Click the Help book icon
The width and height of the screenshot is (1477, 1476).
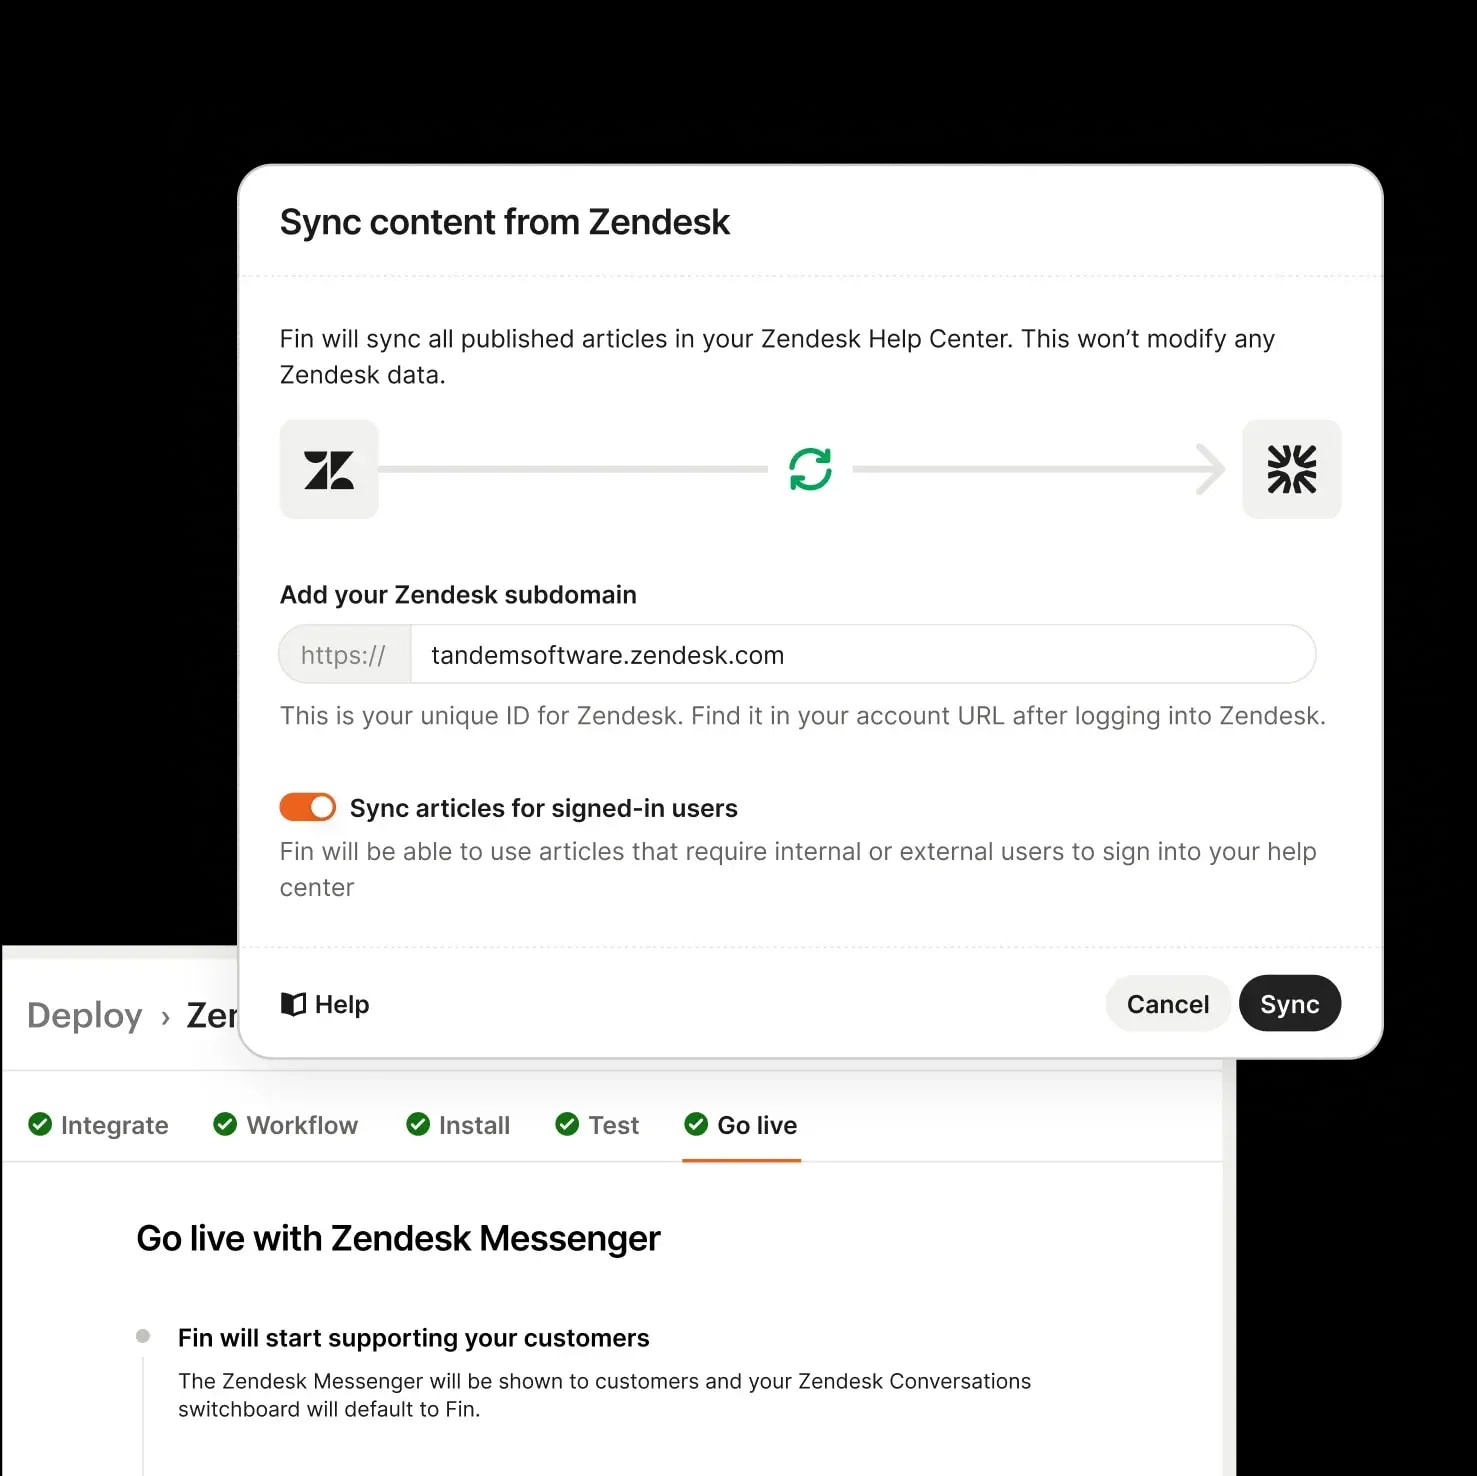pyautogui.click(x=293, y=1004)
